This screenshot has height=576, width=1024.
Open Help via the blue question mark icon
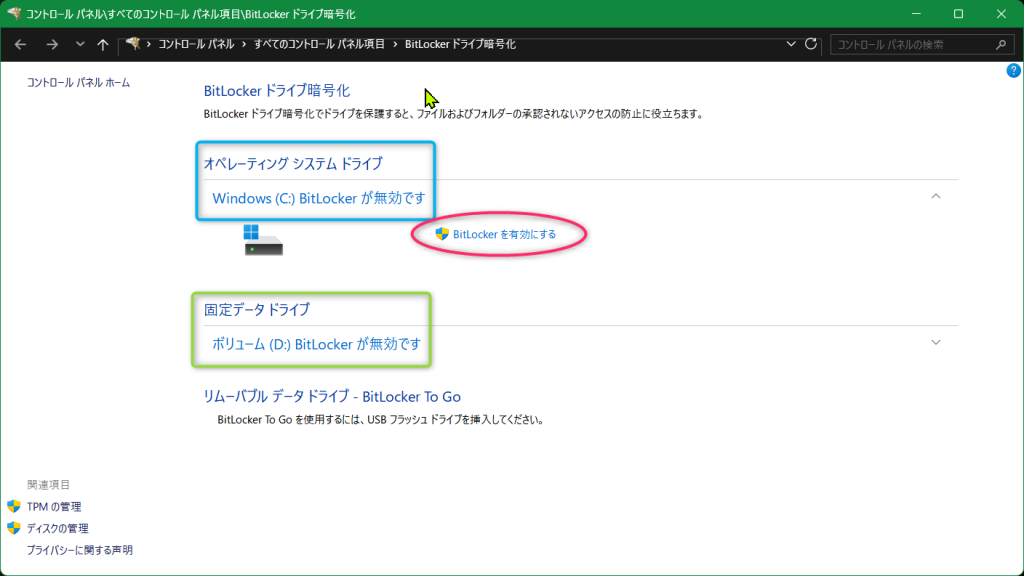1013,71
